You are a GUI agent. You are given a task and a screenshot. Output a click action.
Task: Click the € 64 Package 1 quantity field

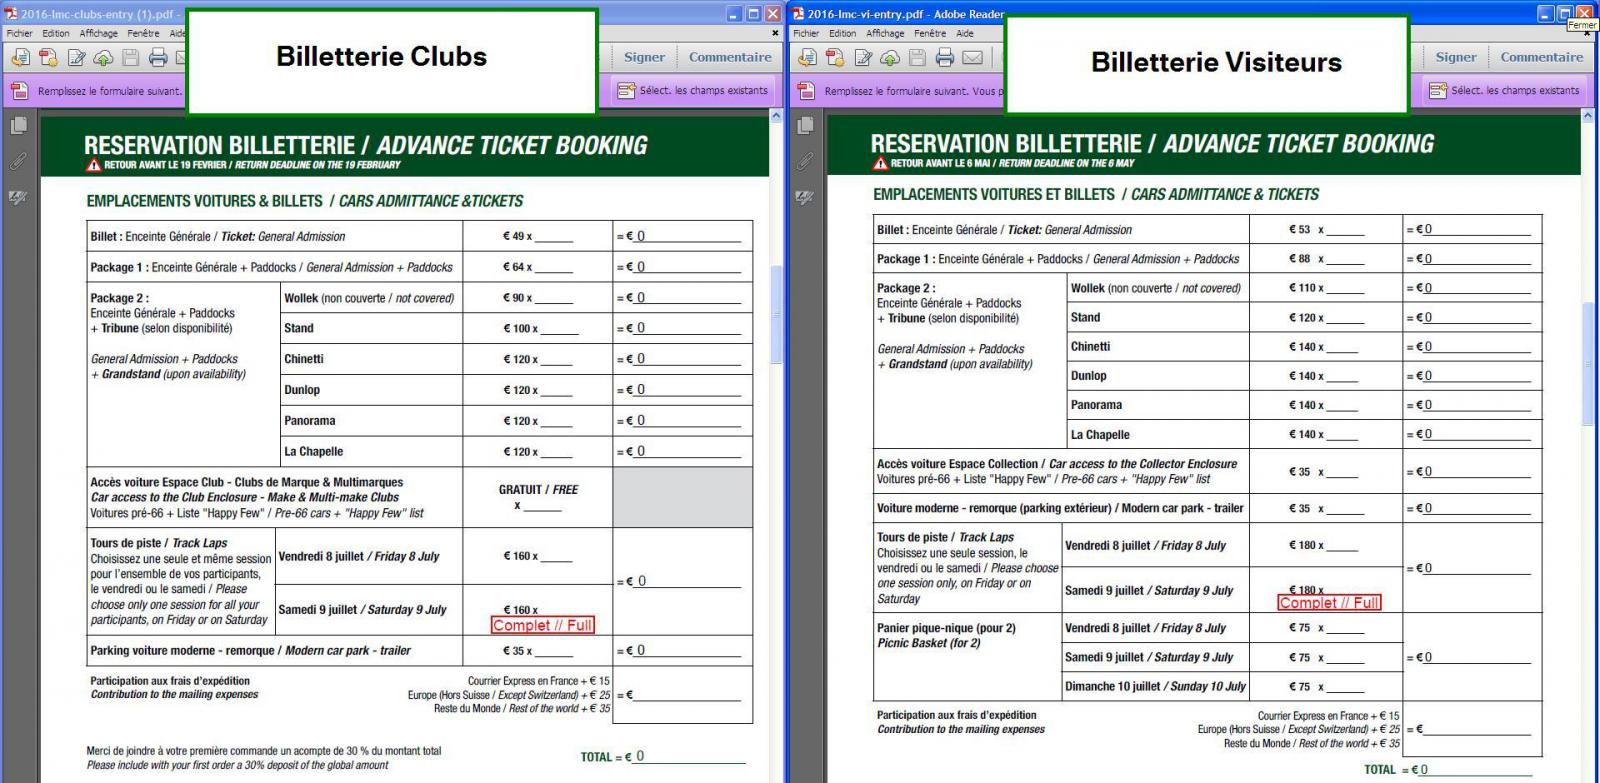point(555,267)
